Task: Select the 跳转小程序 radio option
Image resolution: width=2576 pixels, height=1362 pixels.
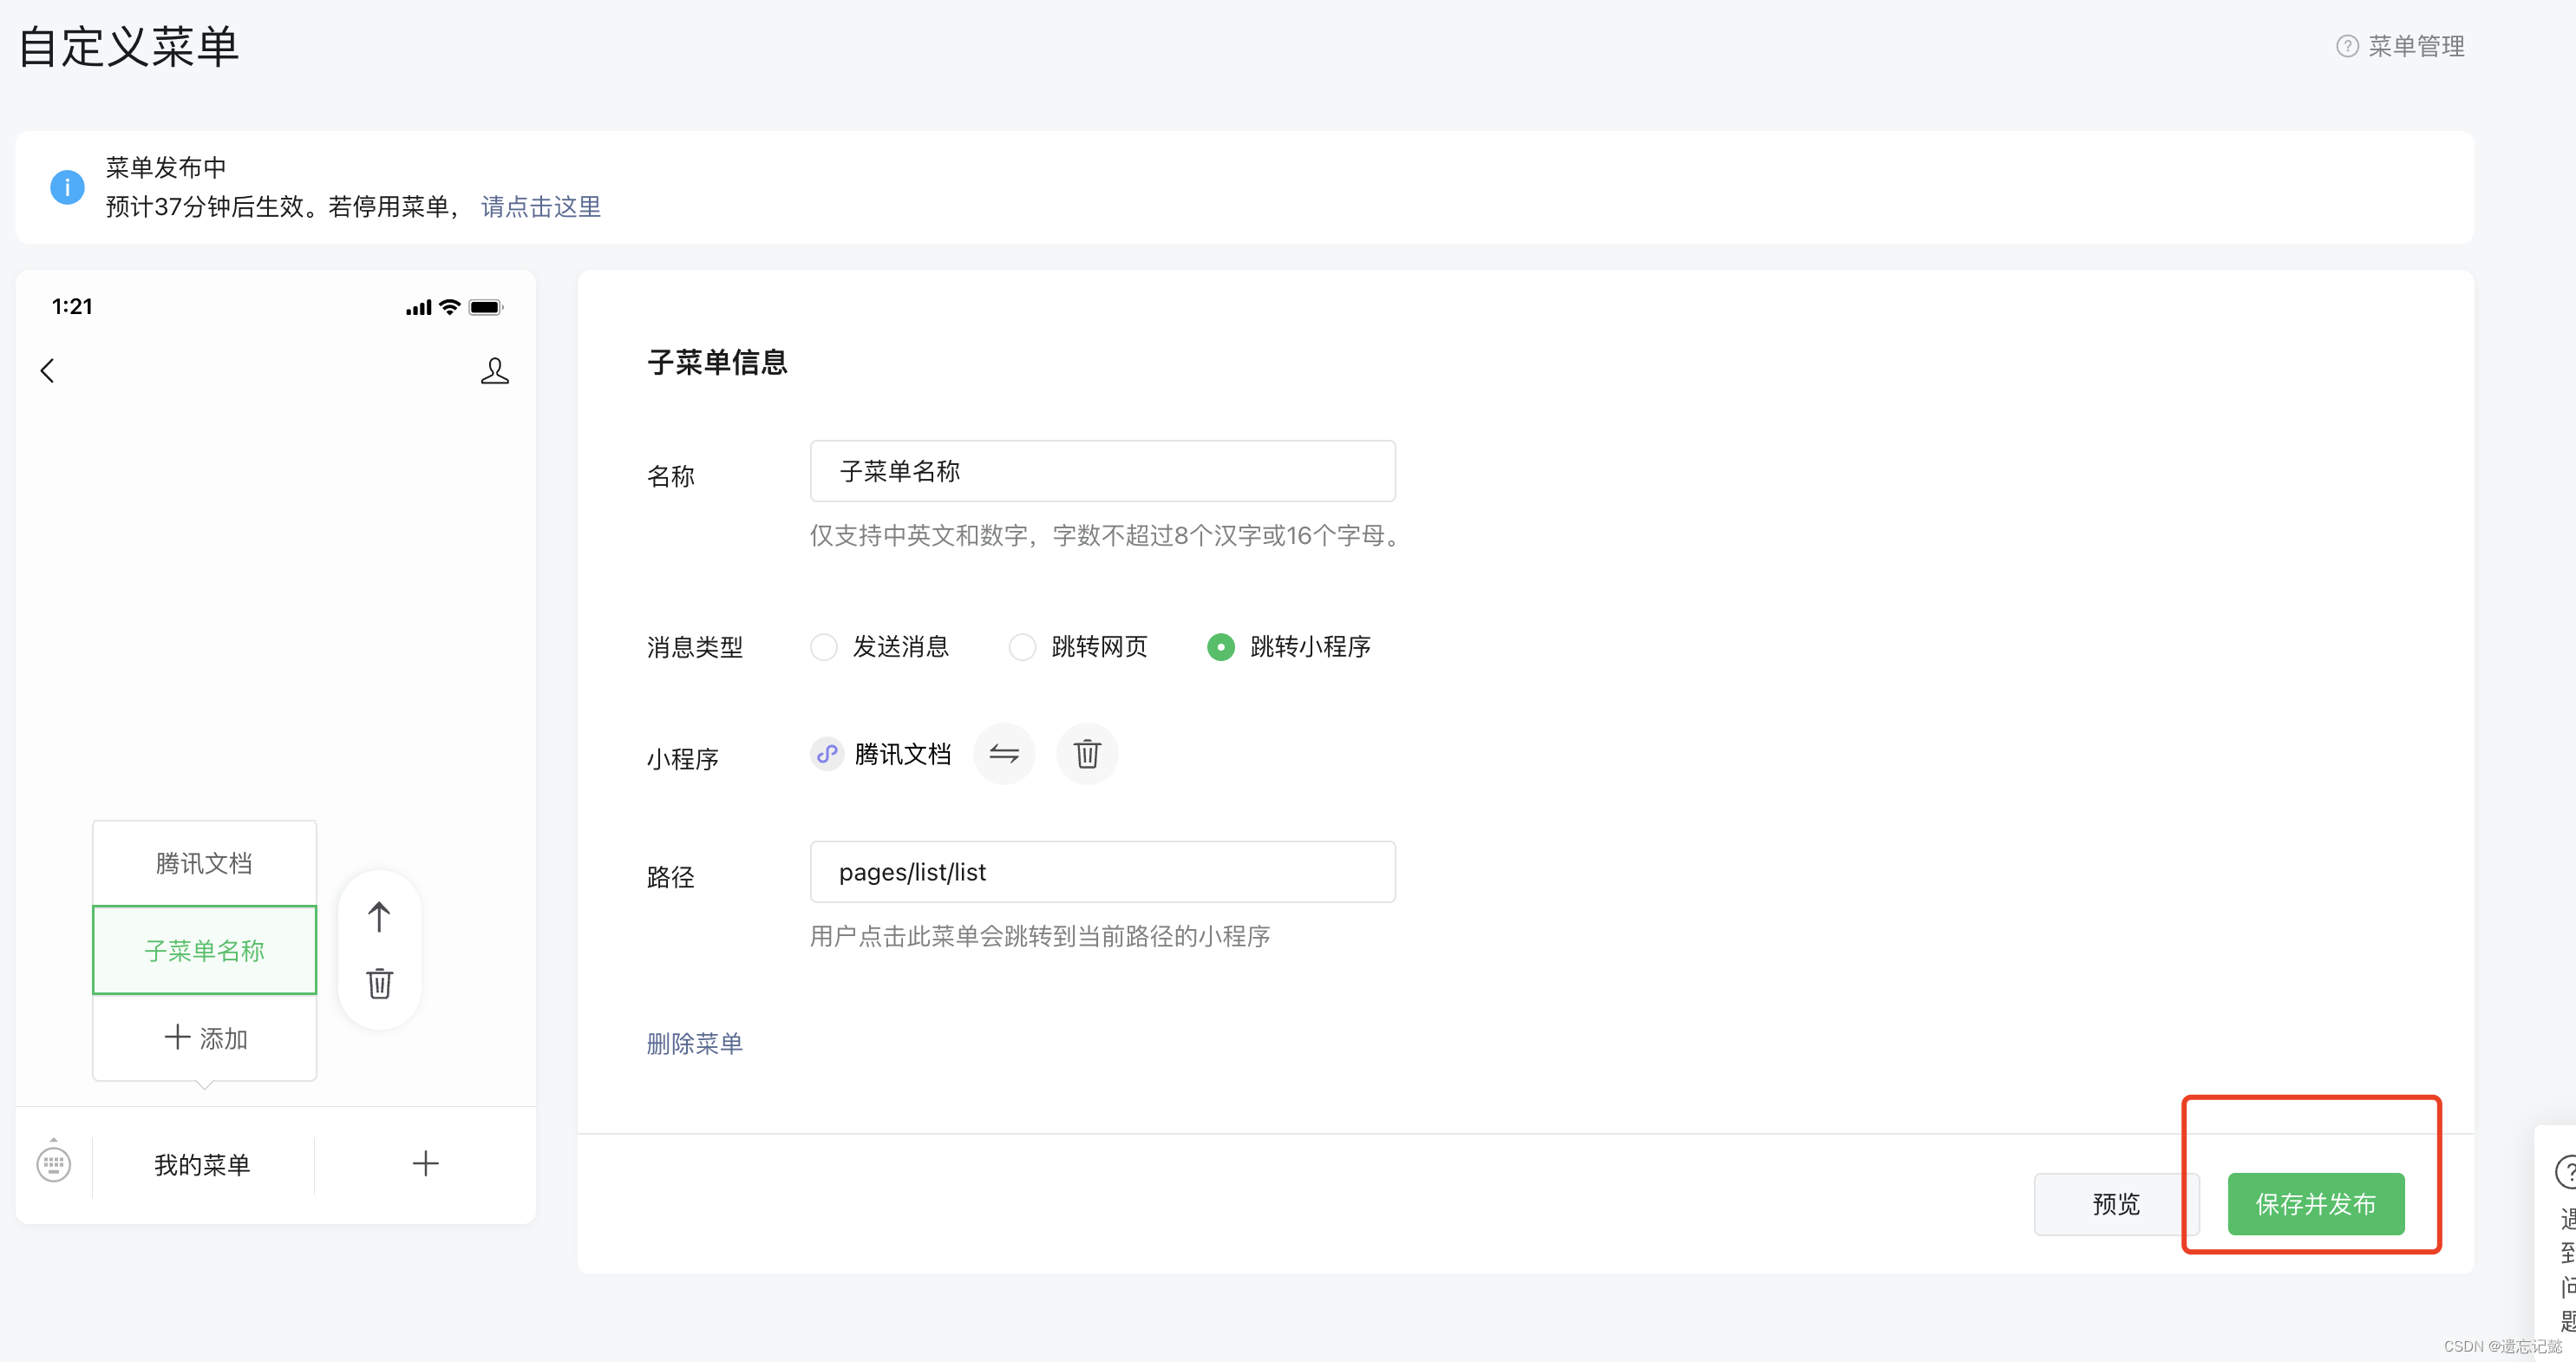Action: coord(1221,647)
